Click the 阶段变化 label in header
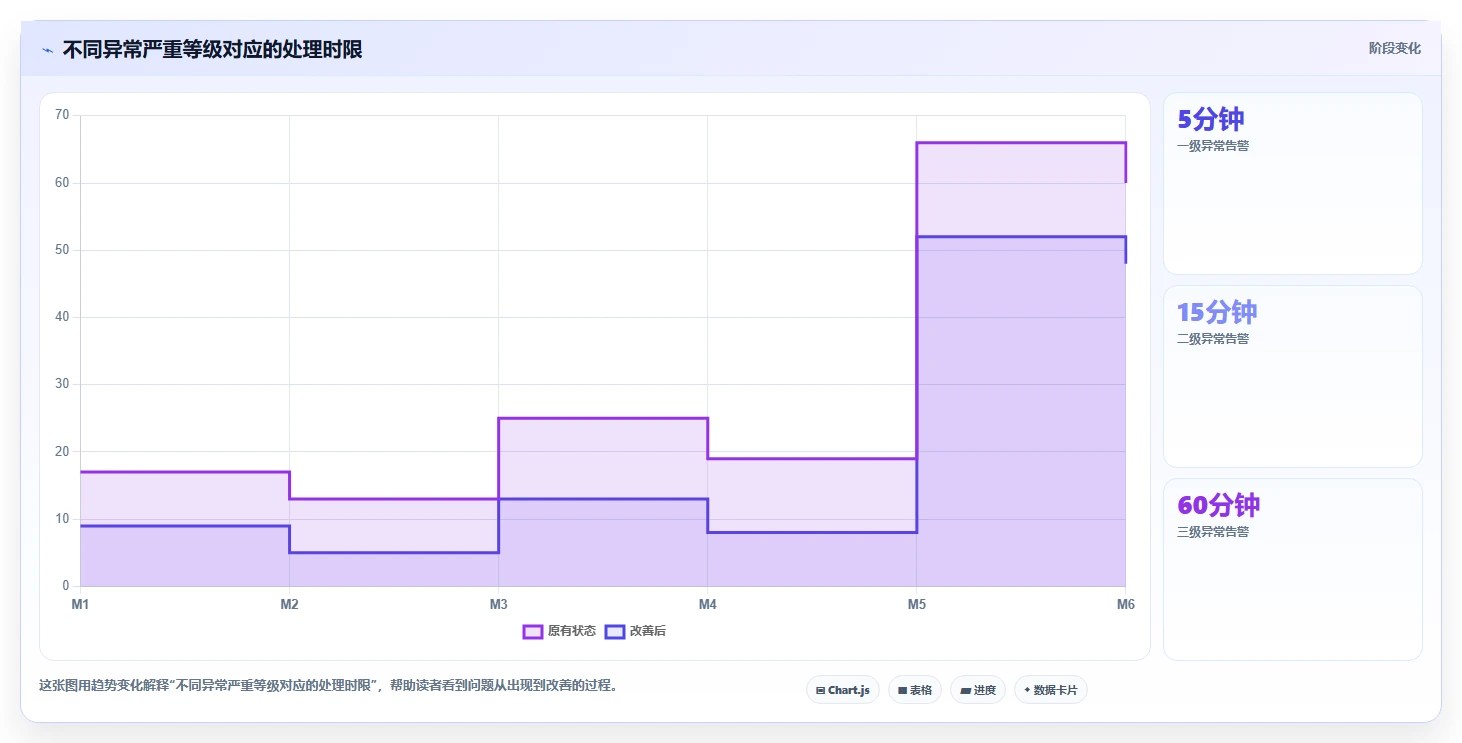1462x743 pixels. click(1395, 49)
